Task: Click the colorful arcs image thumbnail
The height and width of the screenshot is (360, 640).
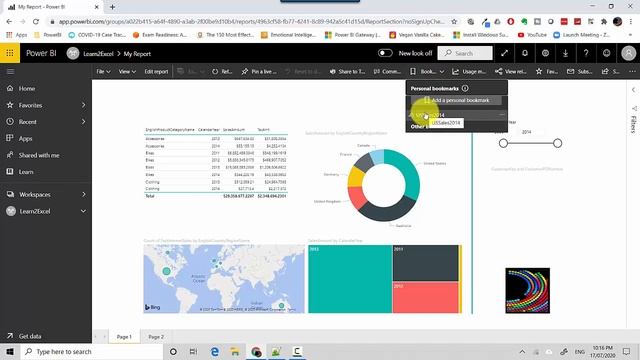Action: [x=527, y=291]
